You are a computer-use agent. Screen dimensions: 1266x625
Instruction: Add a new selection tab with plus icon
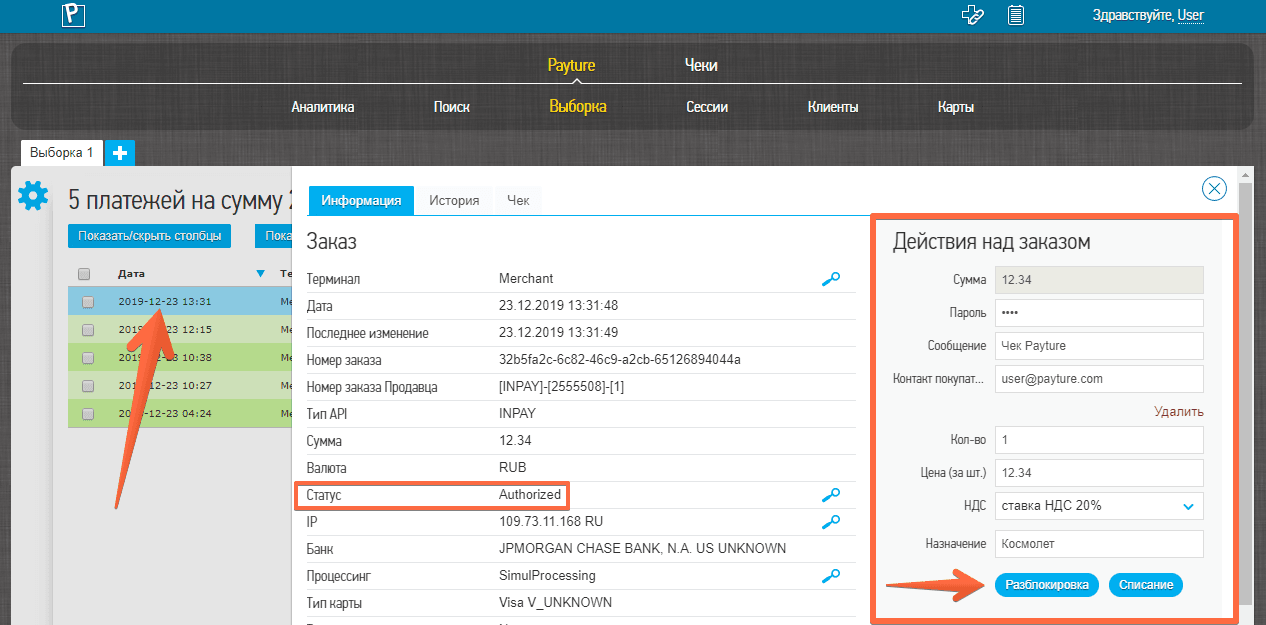(120, 153)
